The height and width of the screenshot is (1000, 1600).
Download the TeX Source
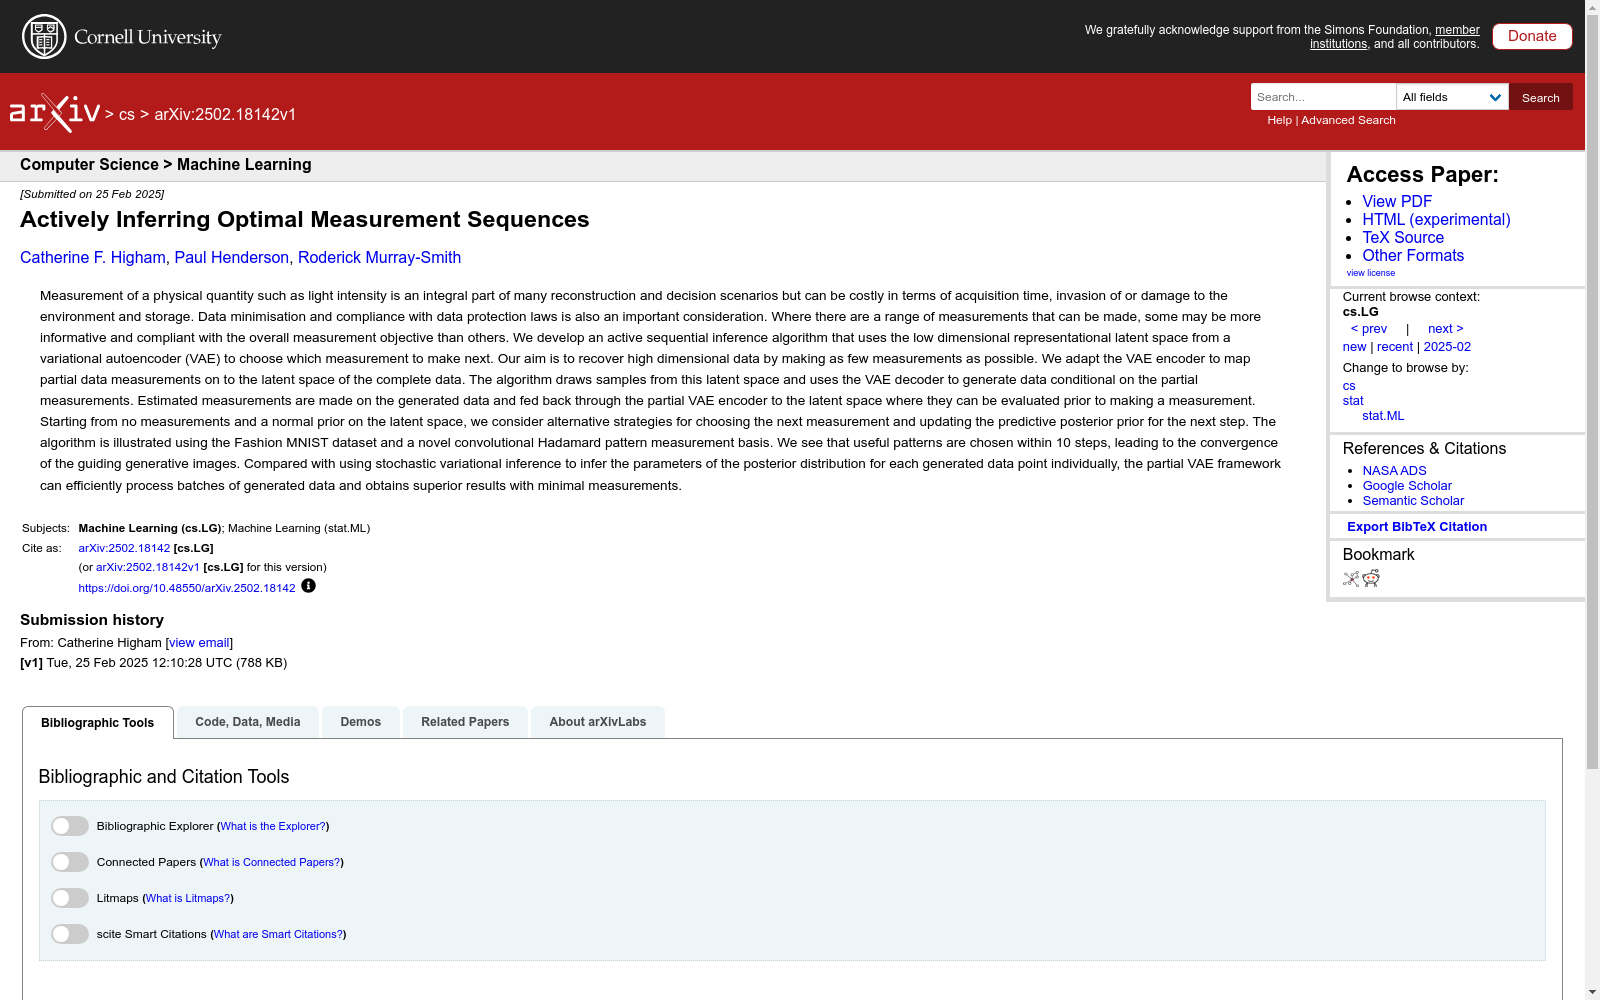1403,237
